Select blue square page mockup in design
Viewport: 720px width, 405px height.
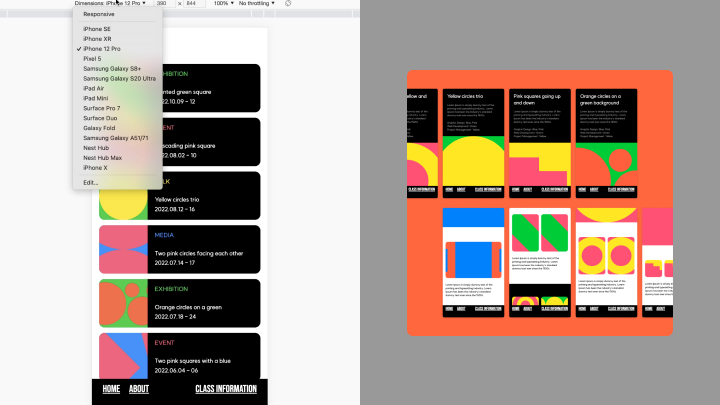pos(473,262)
